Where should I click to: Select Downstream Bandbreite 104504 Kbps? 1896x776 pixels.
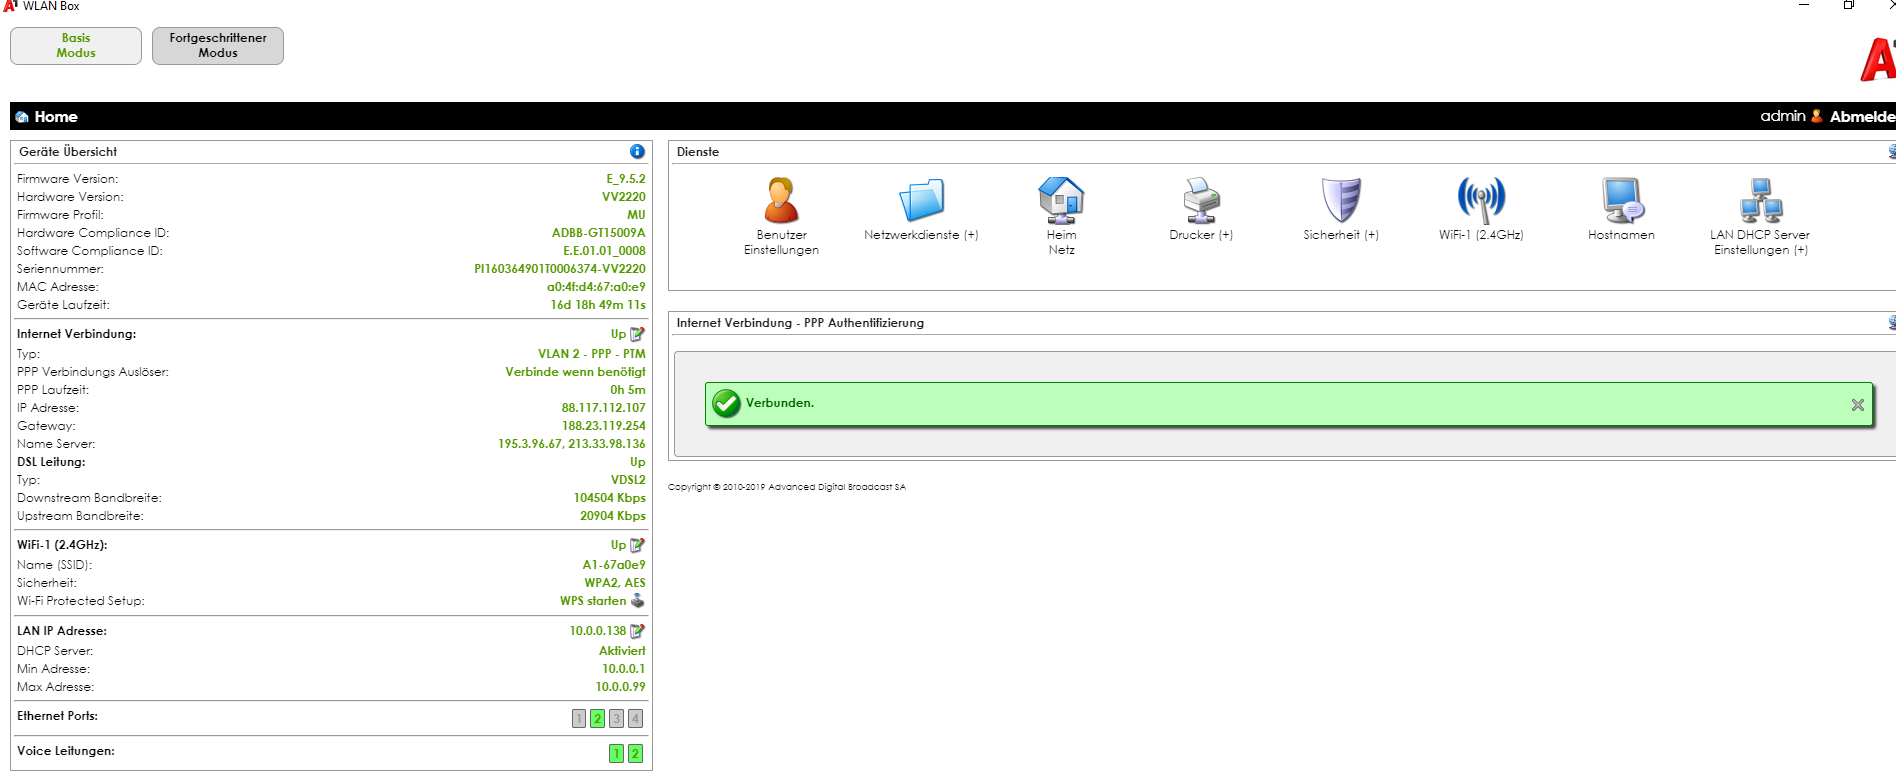[x=610, y=498]
